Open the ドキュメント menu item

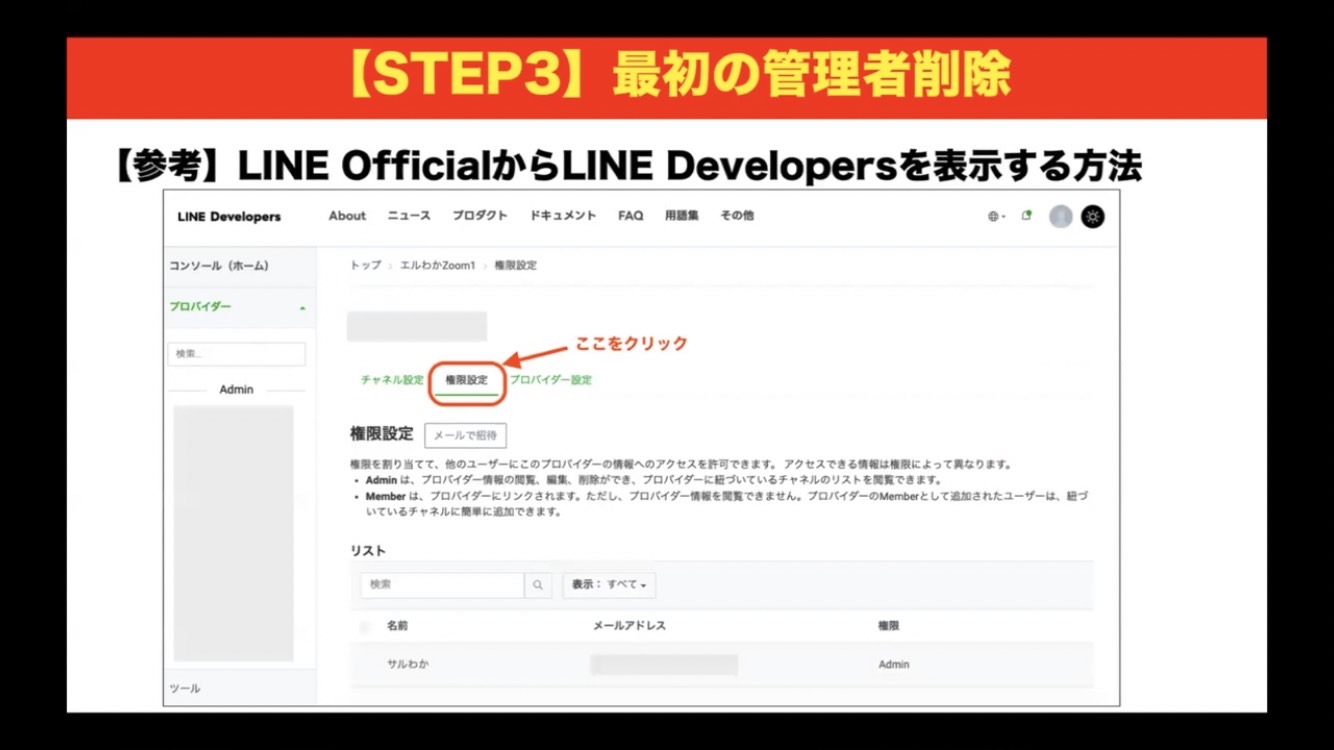[563, 216]
